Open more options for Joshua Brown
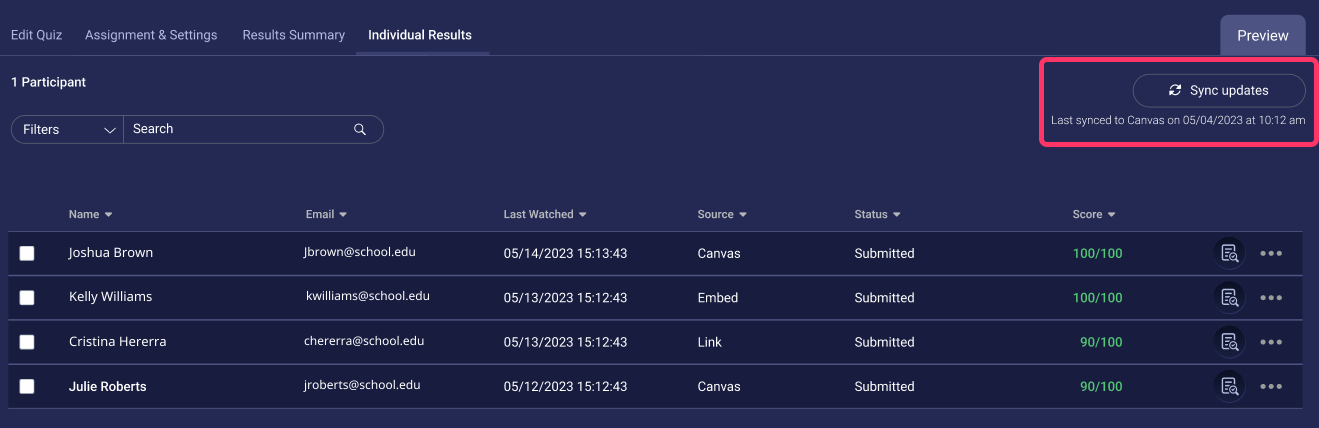1319x428 pixels. click(x=1271, y=254)
